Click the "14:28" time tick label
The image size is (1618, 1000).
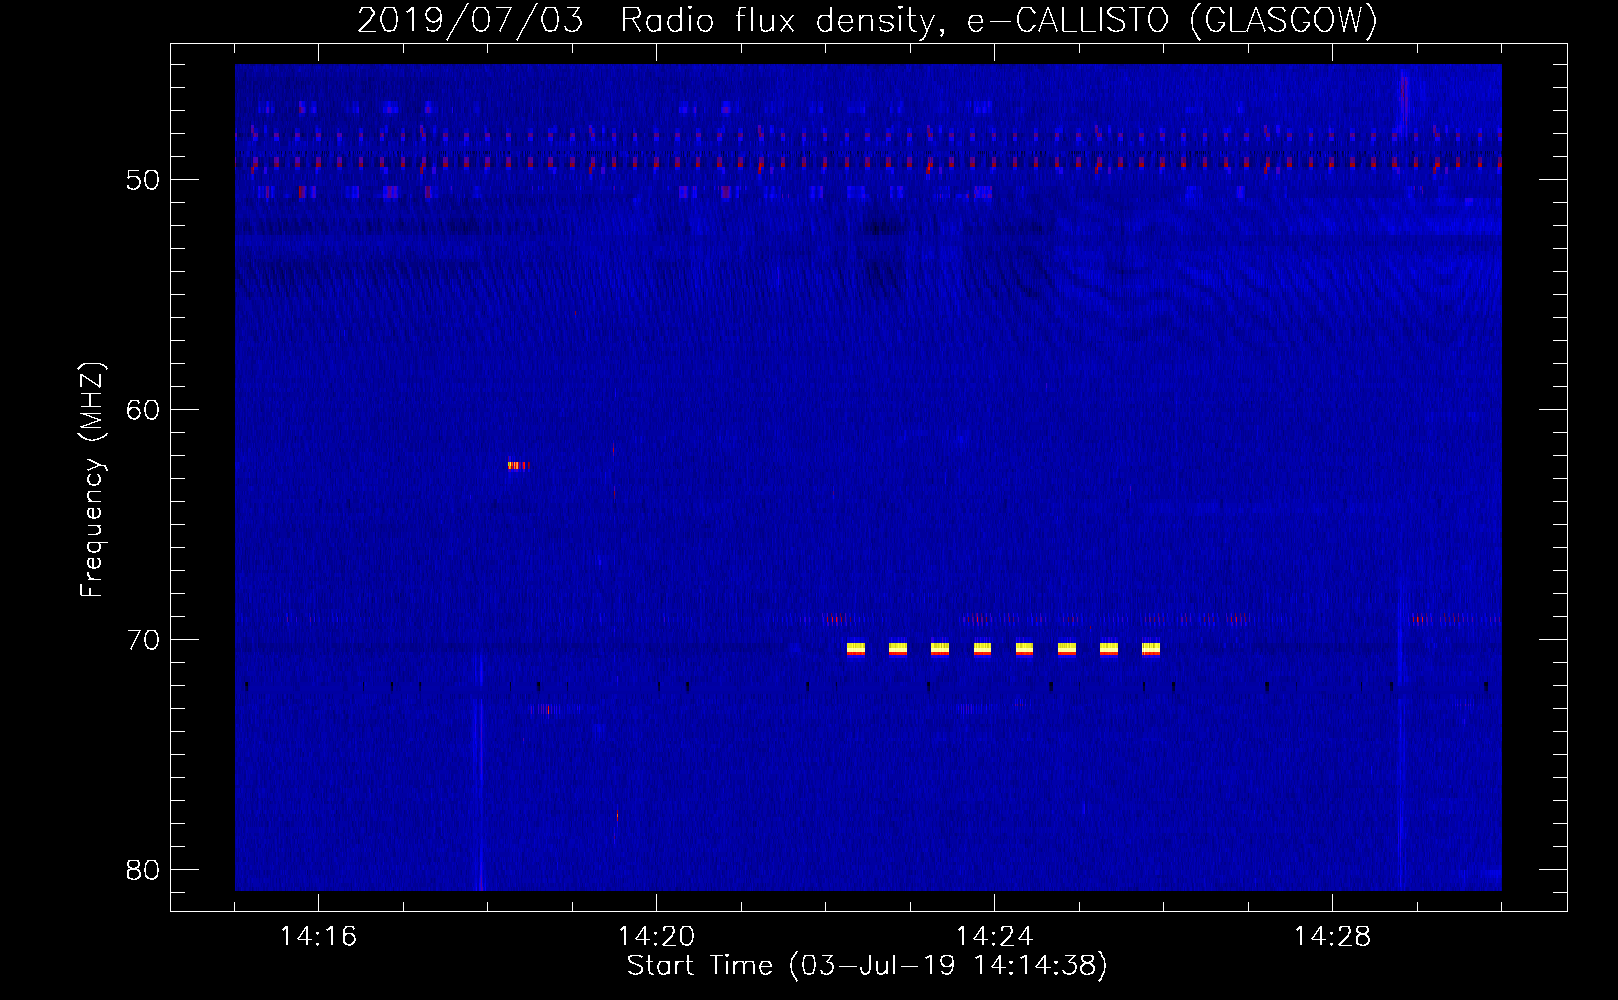coord(1332,936)
